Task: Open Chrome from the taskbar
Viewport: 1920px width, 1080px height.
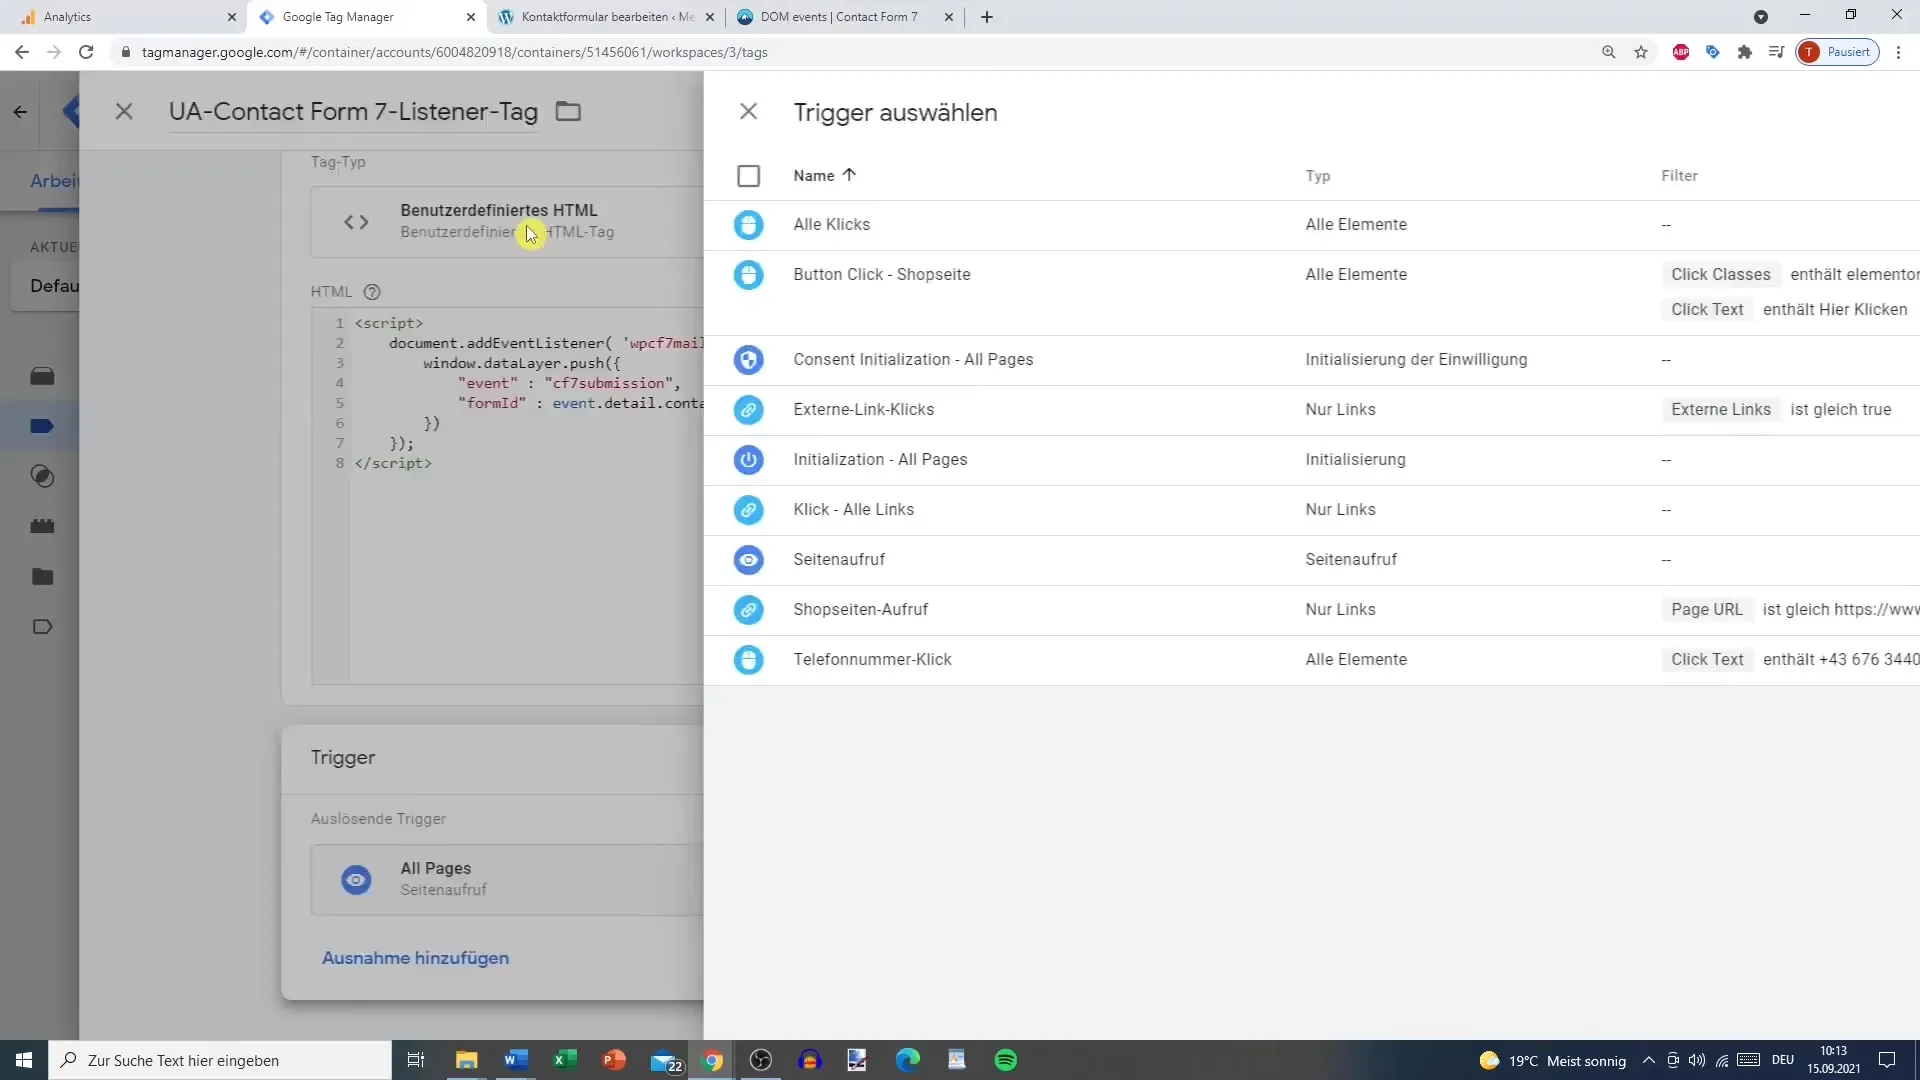Action: coord(712,1060)
